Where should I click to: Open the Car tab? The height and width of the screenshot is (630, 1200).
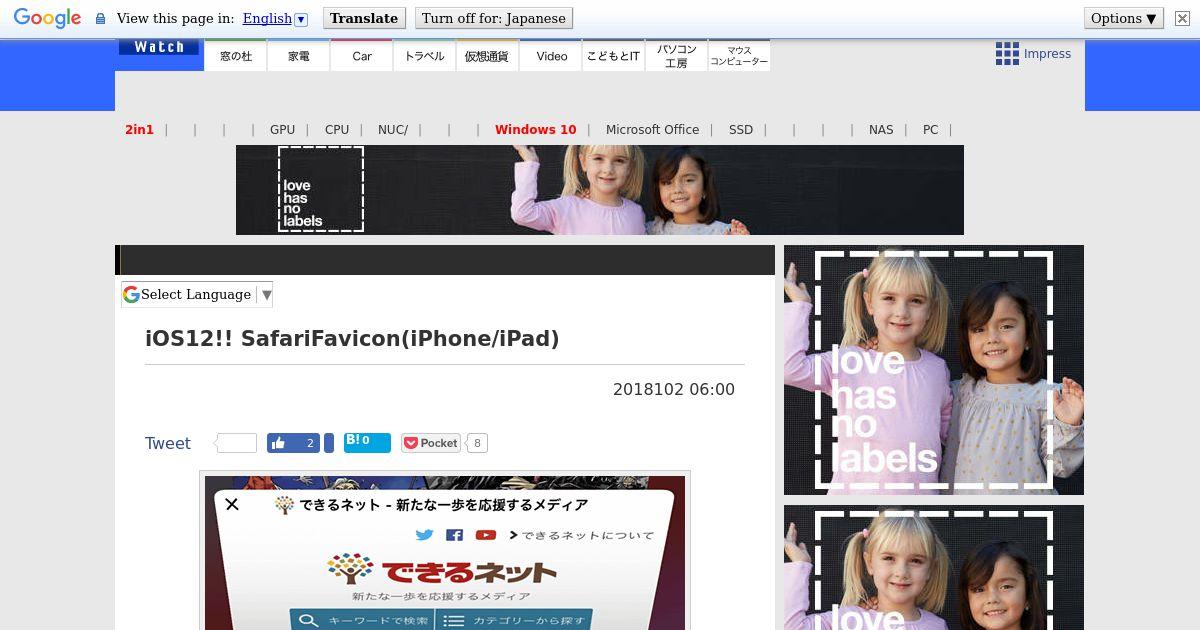[x=362, y=56]
